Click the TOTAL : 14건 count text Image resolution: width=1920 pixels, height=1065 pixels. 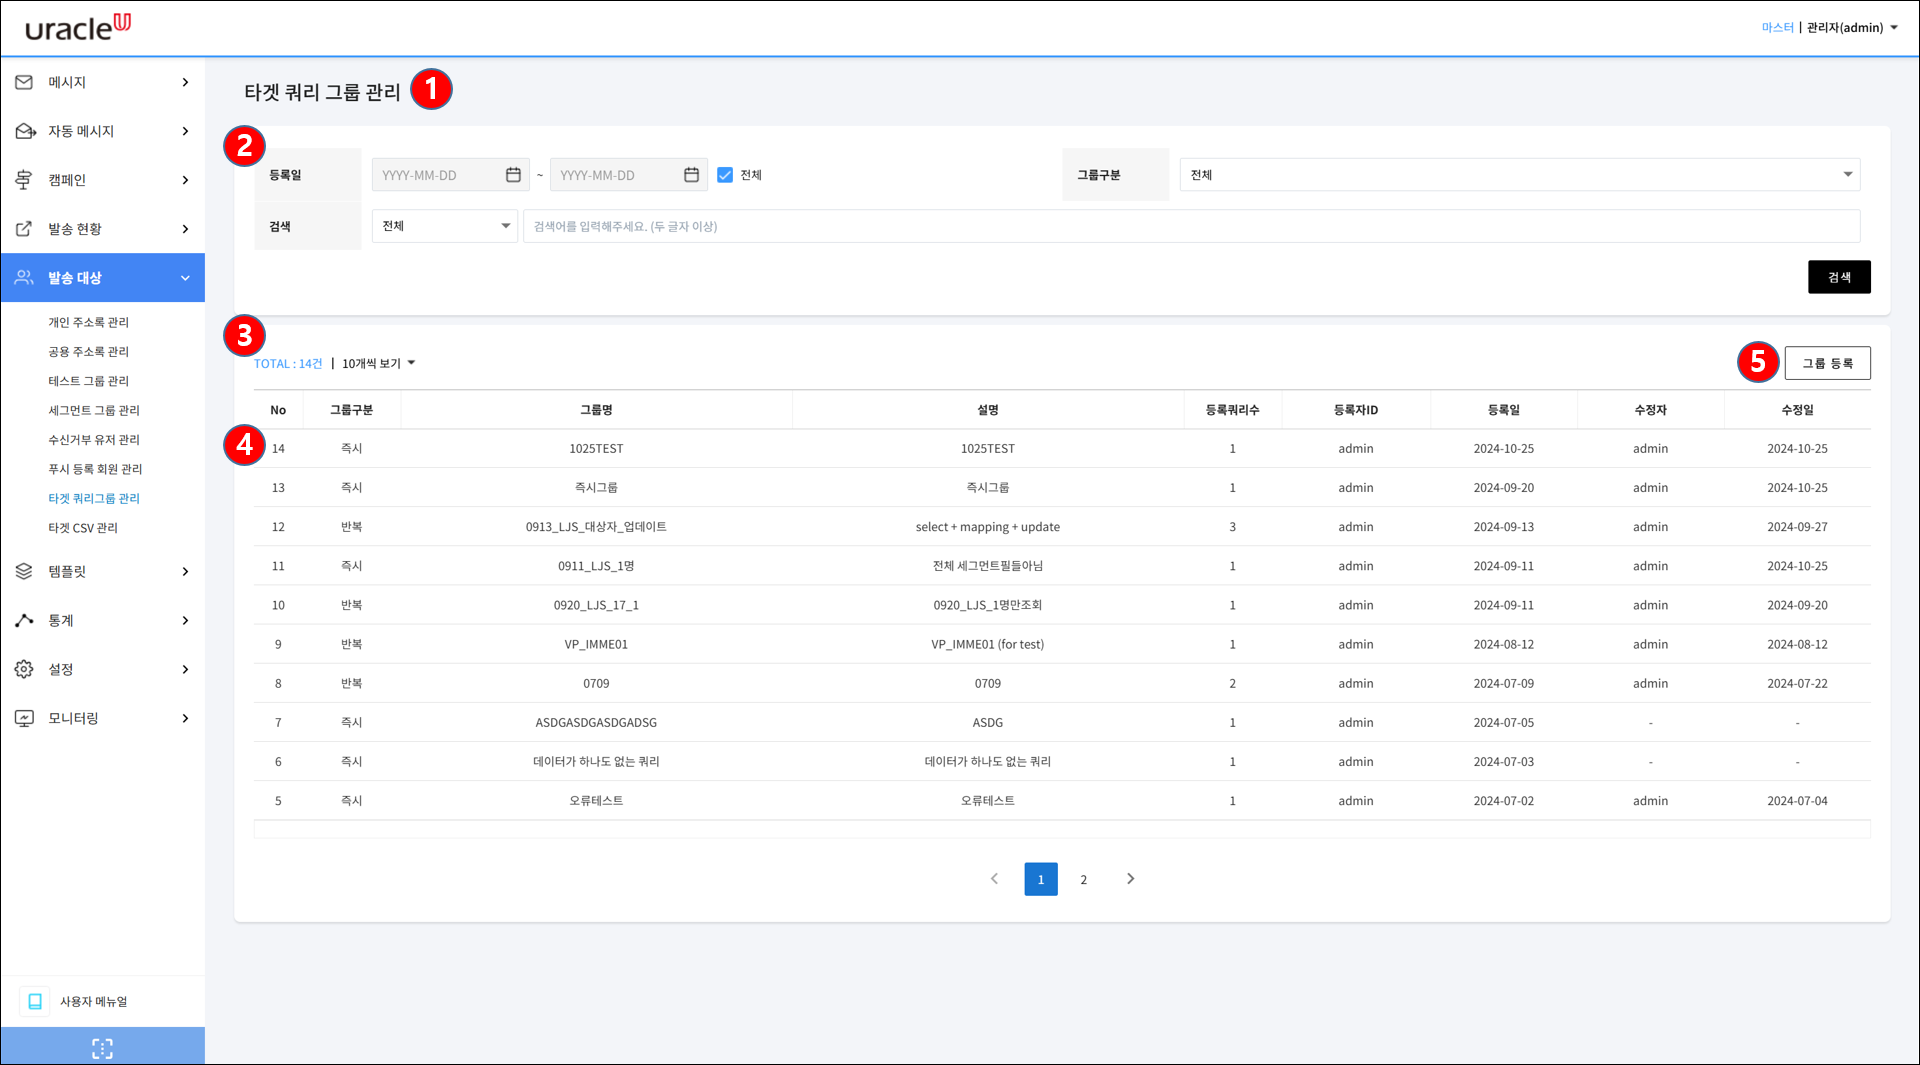(288, 364)
